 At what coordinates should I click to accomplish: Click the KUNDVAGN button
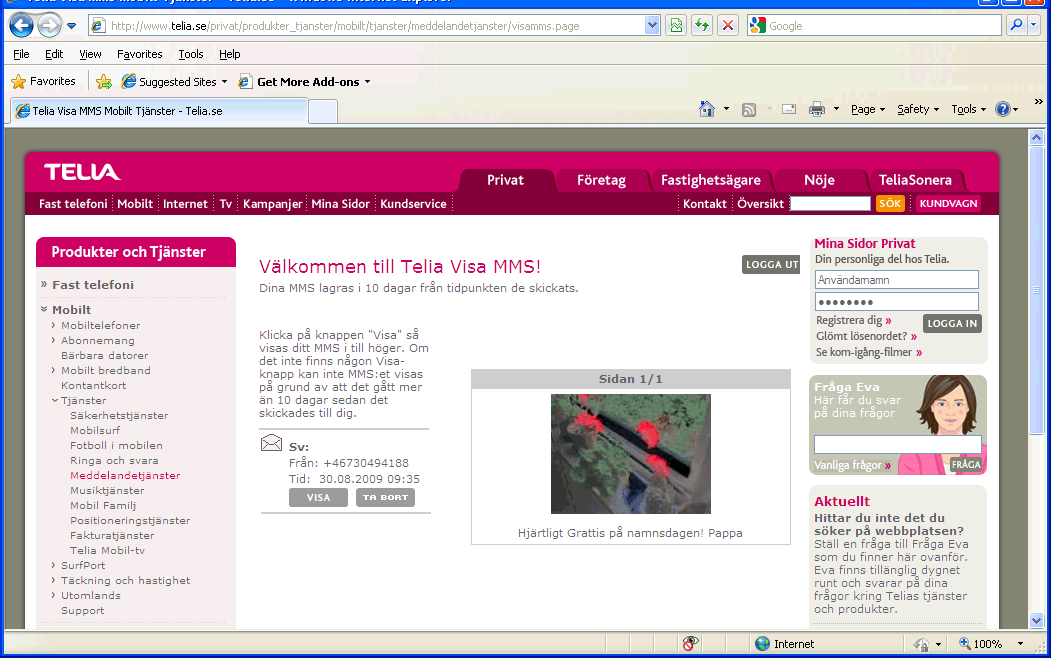(x=948, y=204)
